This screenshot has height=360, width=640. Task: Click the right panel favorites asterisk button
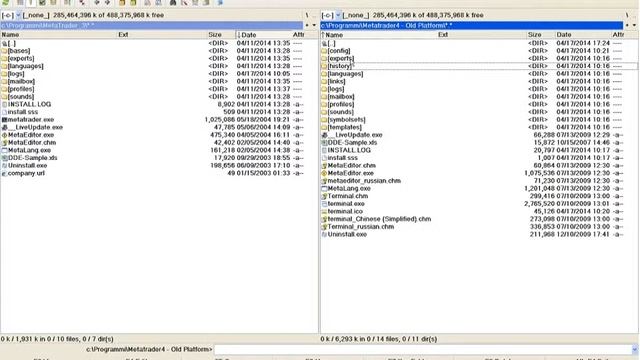tap(627, 25)
